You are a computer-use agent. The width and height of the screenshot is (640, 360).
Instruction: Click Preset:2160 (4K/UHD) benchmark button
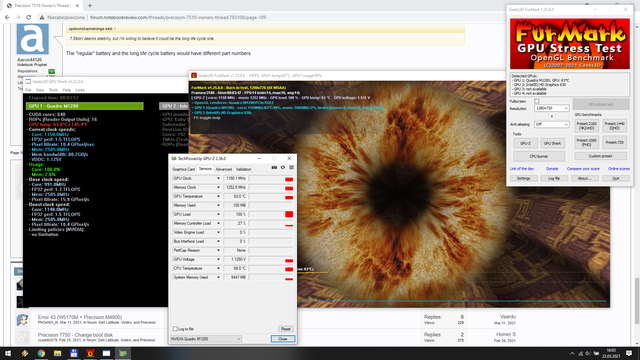pos(587,126)
